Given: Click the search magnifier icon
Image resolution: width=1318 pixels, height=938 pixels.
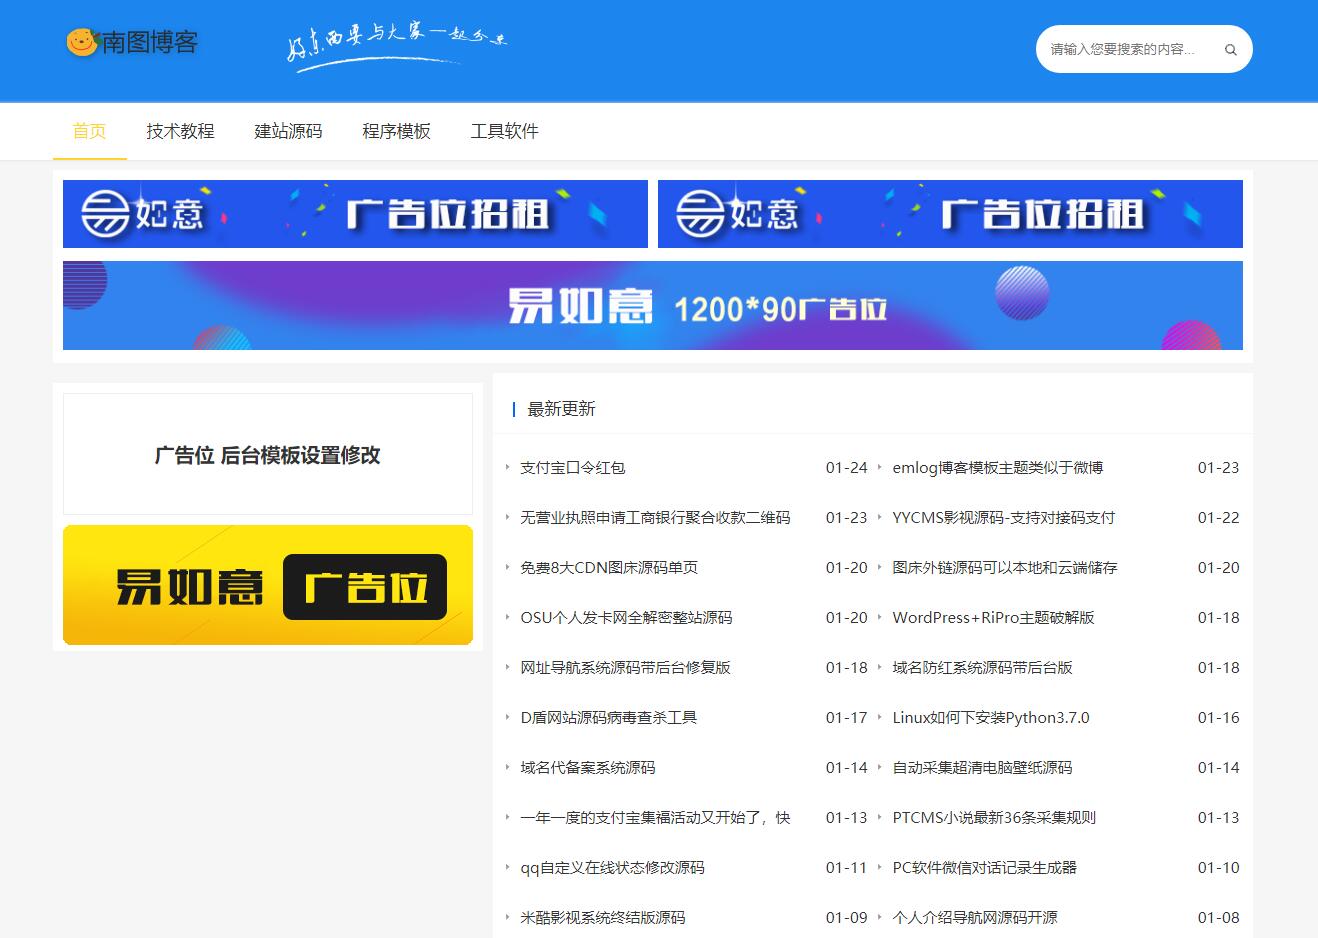Looking at the screenshot, I should [x=1230, y=50].
